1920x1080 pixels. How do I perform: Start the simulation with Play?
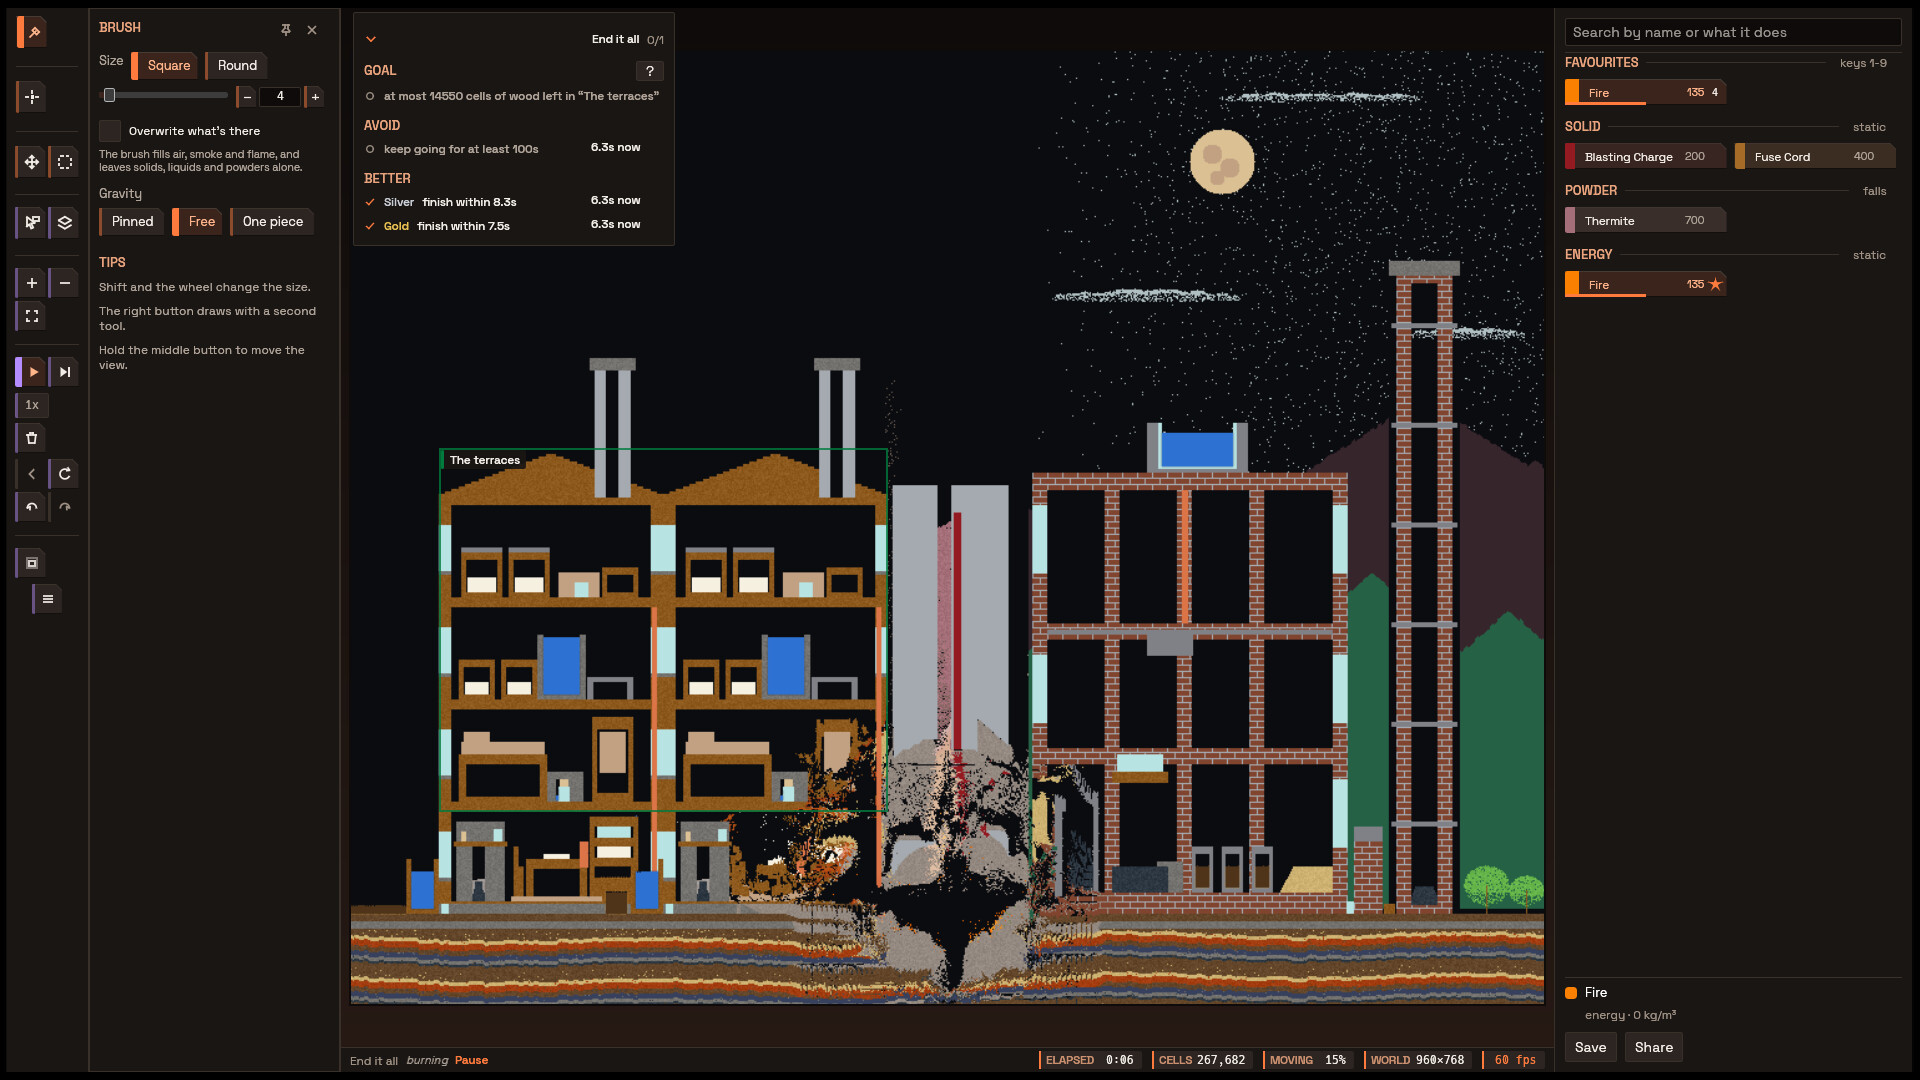tap(32, 372)
